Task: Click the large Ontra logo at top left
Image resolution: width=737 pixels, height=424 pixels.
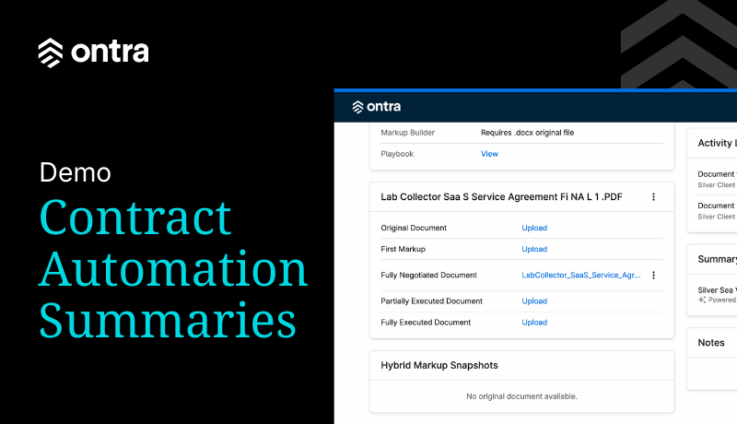Action: [x=93, y=52]
